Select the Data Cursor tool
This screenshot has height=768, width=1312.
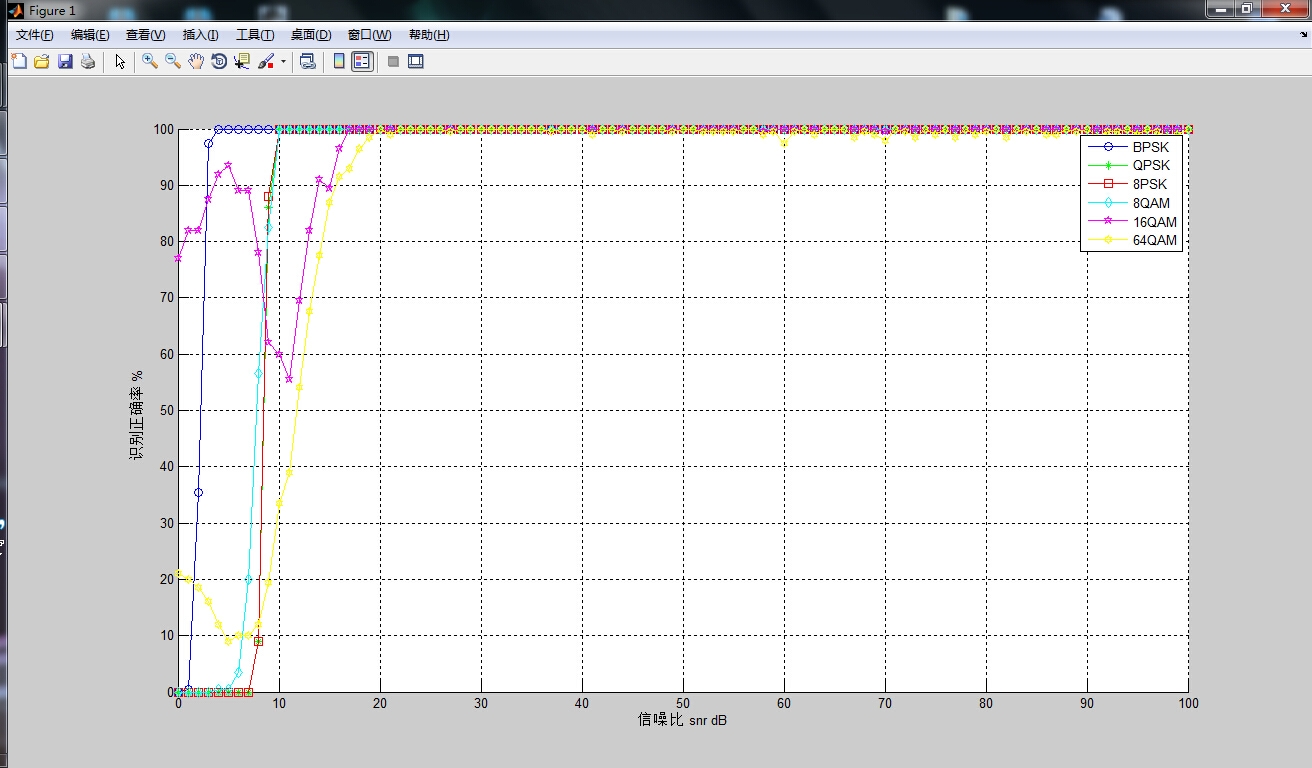[x=242, y=61]
